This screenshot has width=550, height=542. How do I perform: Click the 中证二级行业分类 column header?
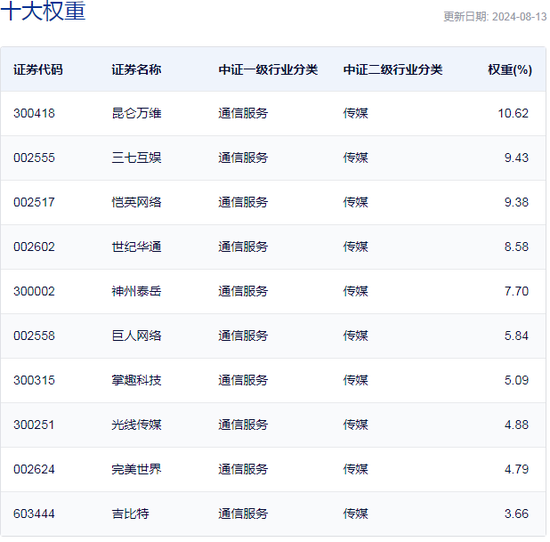393,69
